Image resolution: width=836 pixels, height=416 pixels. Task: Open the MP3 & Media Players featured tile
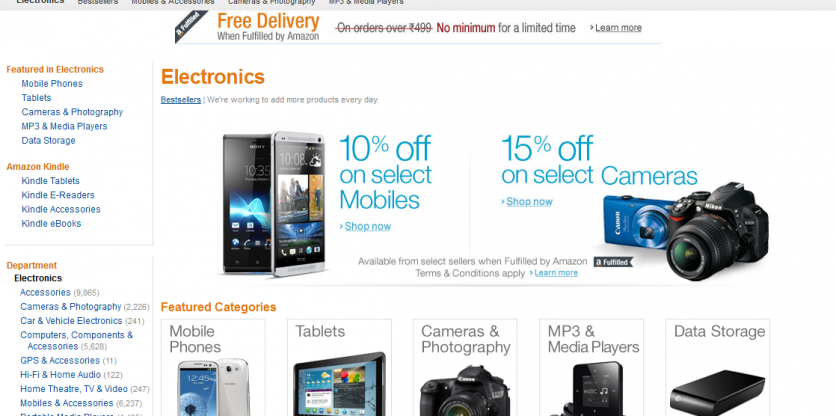click(x=591, y=367)
